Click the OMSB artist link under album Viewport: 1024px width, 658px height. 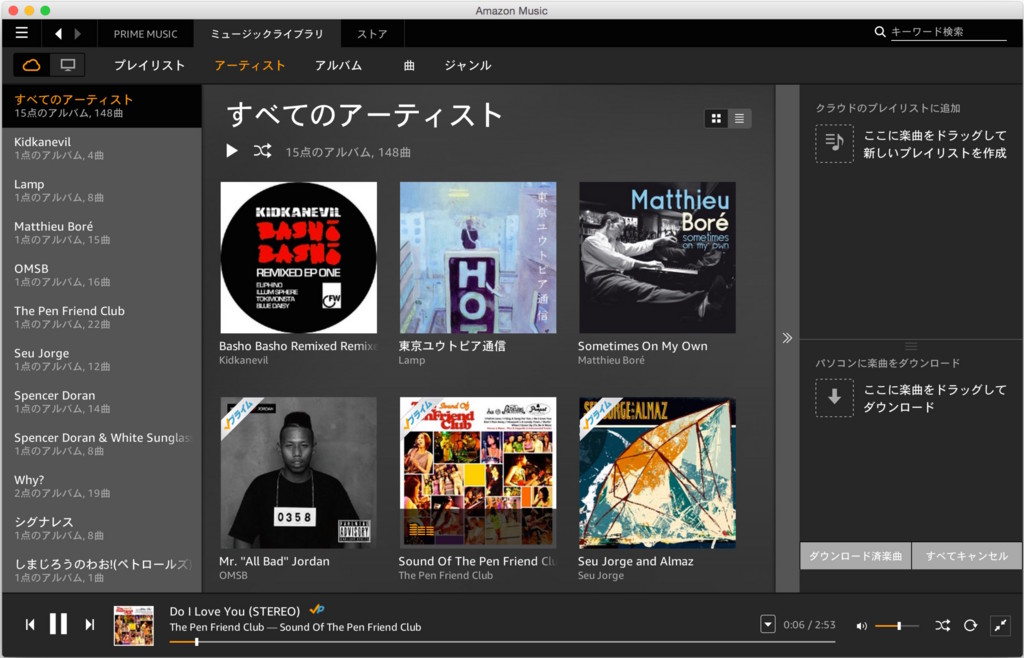tap(233, 576)
